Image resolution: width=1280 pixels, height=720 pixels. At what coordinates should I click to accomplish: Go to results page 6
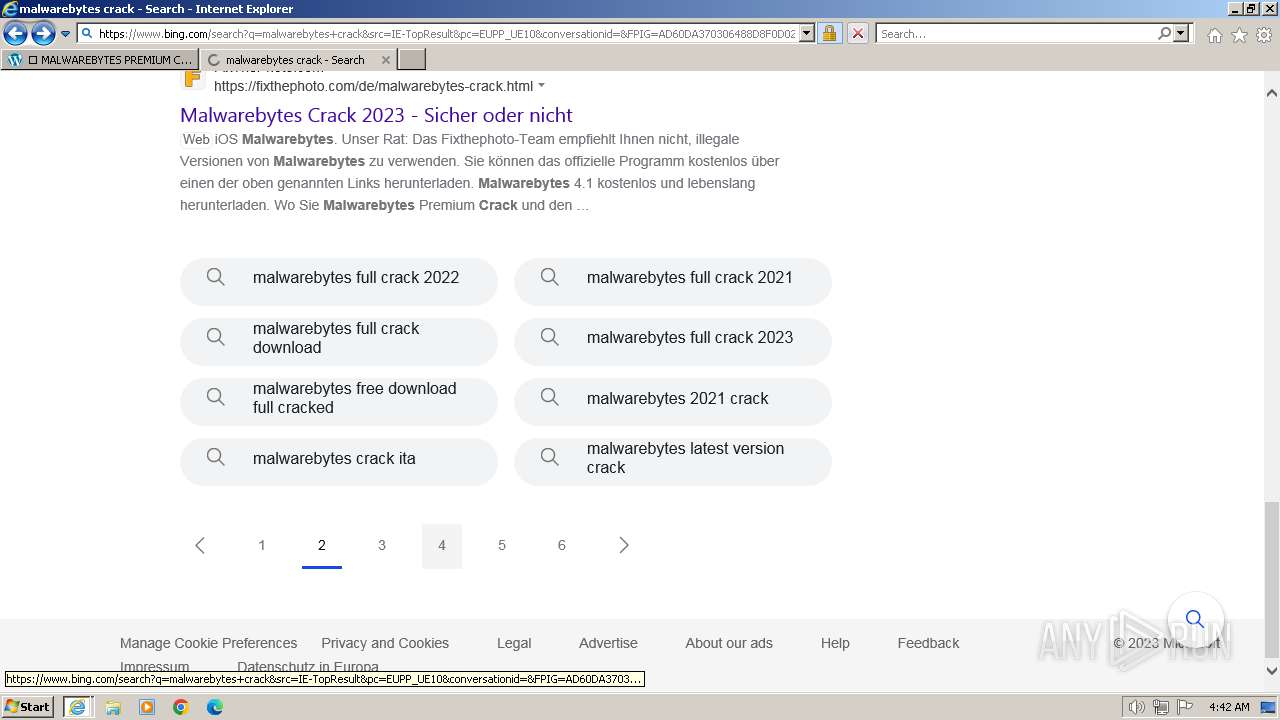coord(562,545)
